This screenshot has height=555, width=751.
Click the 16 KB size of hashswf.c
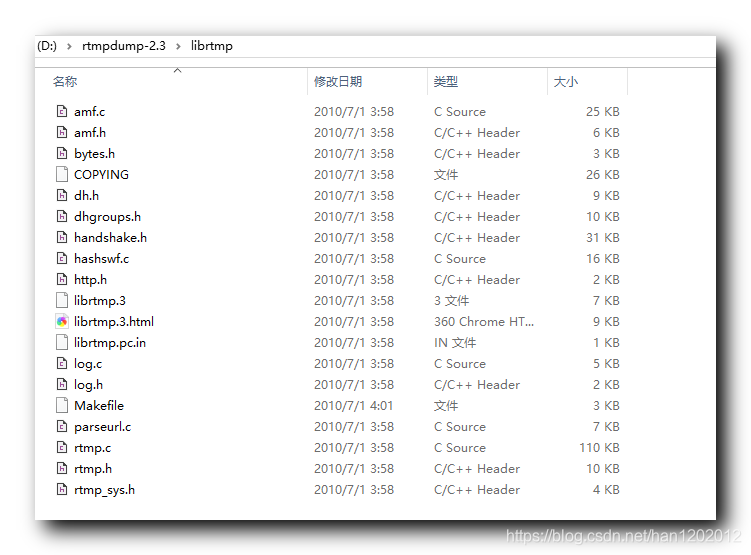(603, 259)
